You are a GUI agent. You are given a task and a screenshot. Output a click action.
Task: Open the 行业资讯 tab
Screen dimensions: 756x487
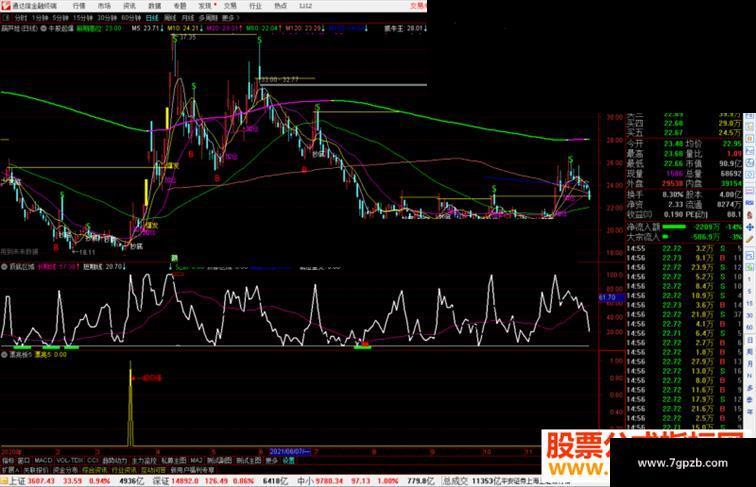pyautogui.click(x=124, y=470)
